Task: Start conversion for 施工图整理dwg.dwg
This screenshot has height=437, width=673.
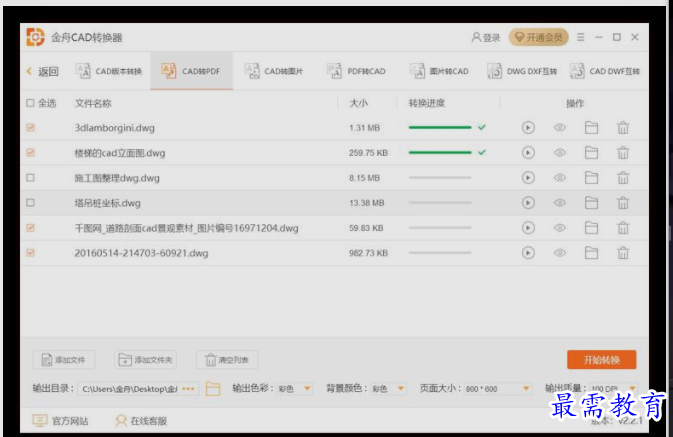Action: point(528,177)
